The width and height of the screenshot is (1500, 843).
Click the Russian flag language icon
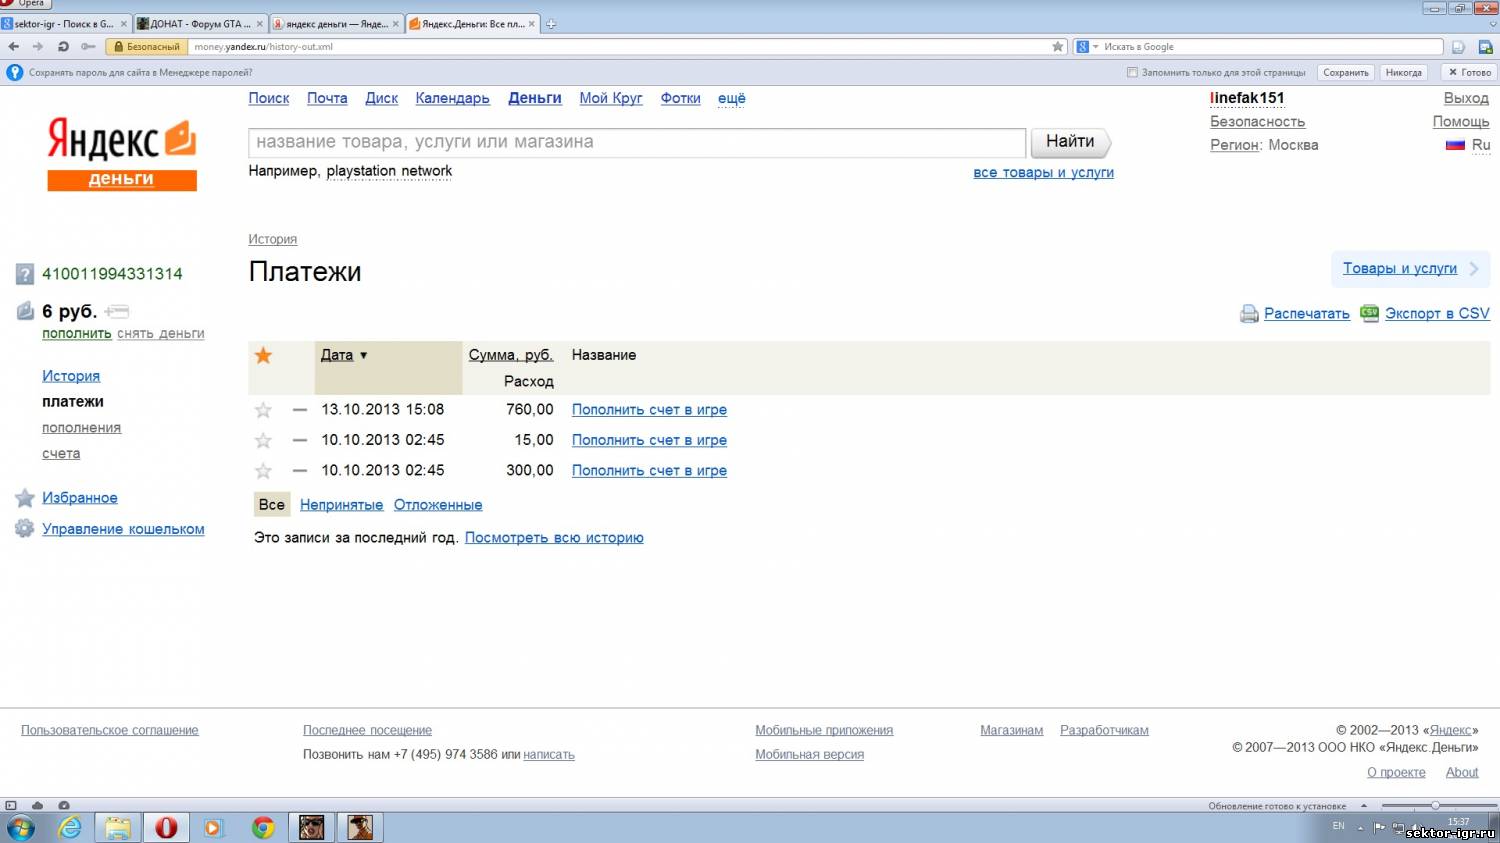(x=1455, y=145)
